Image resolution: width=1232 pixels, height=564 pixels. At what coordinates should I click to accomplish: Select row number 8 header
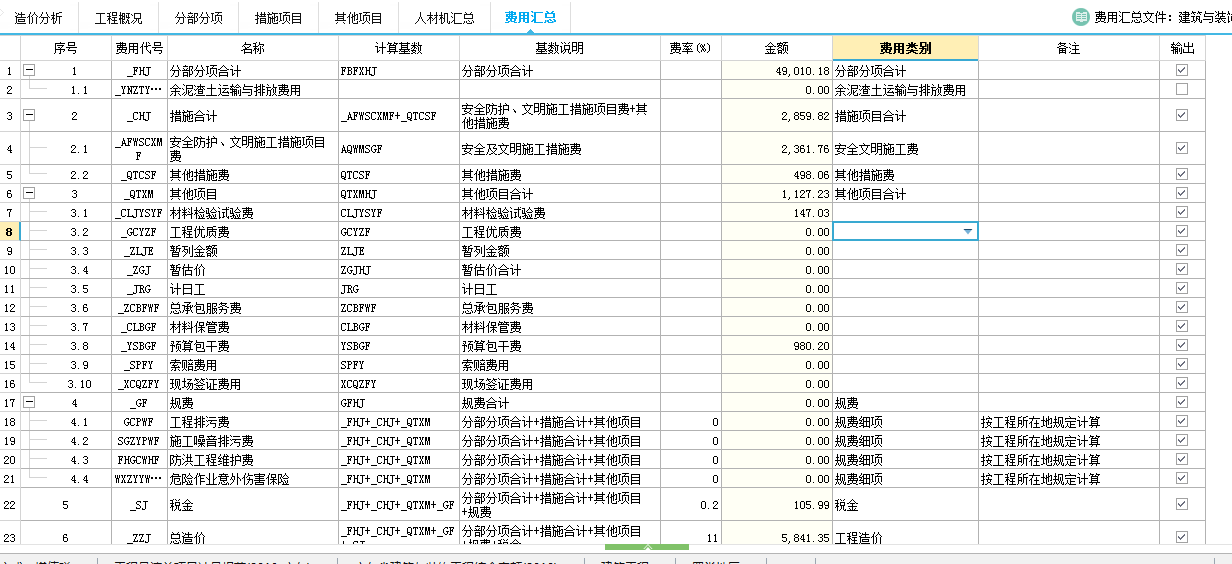coord(10,232)
